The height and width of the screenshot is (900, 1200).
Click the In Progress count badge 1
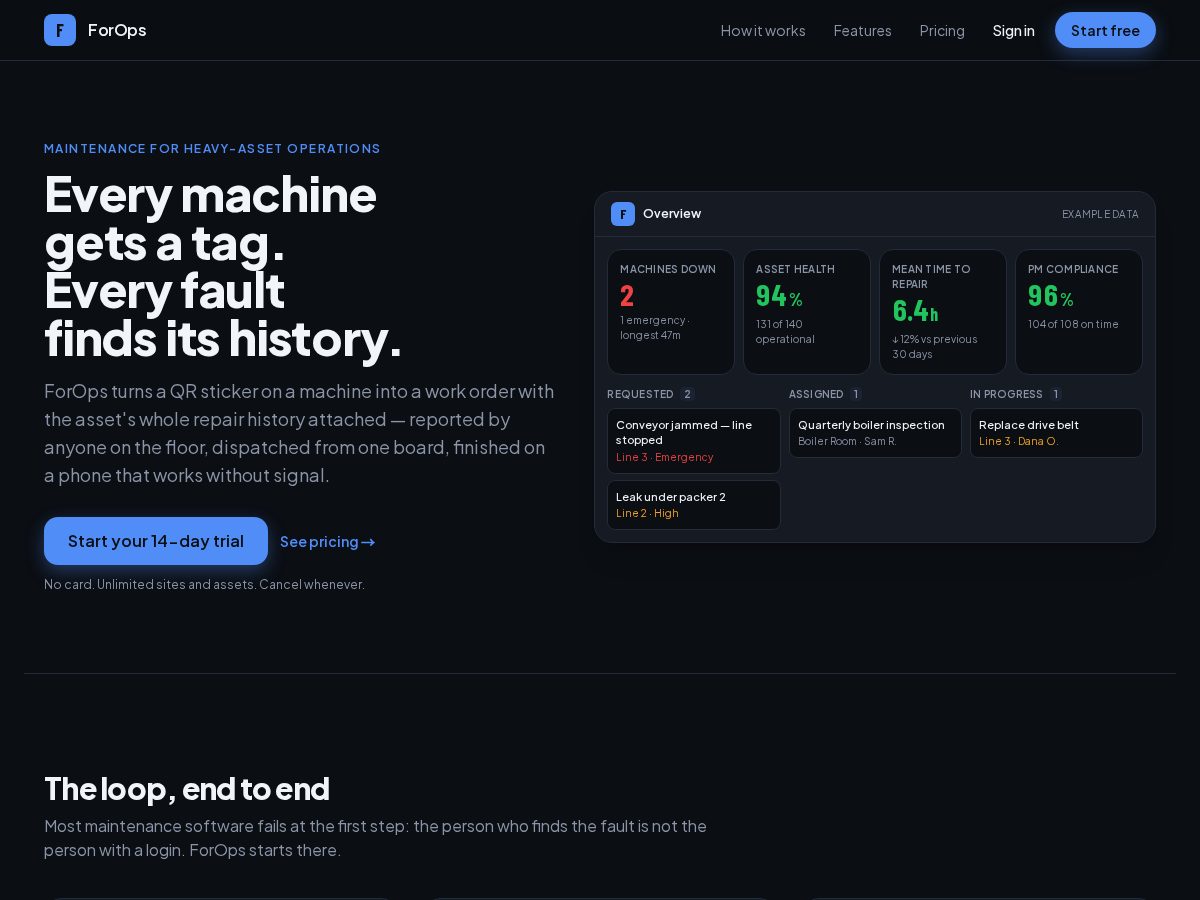pyautogui.click(x=1056, y=394)
